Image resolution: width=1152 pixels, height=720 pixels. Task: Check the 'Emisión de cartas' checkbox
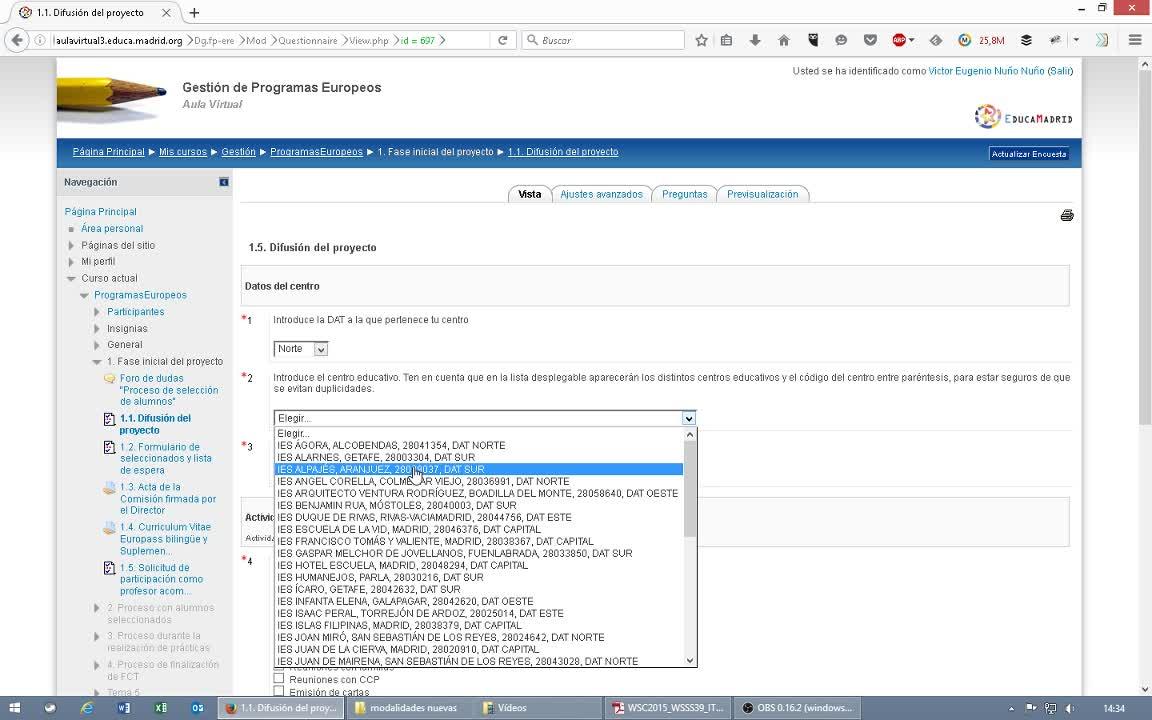tap(278, 691)
